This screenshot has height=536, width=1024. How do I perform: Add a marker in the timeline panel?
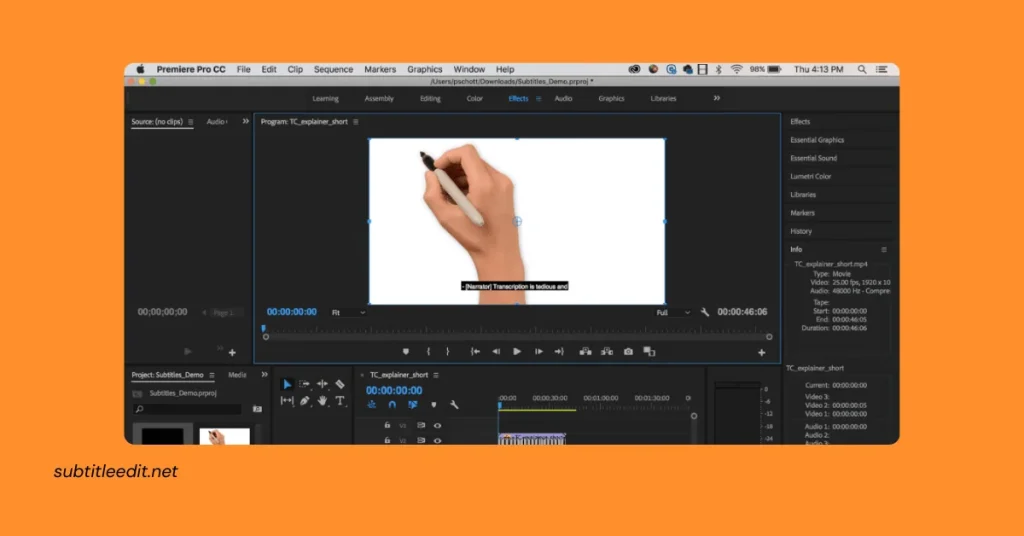[x=434, y=405]
